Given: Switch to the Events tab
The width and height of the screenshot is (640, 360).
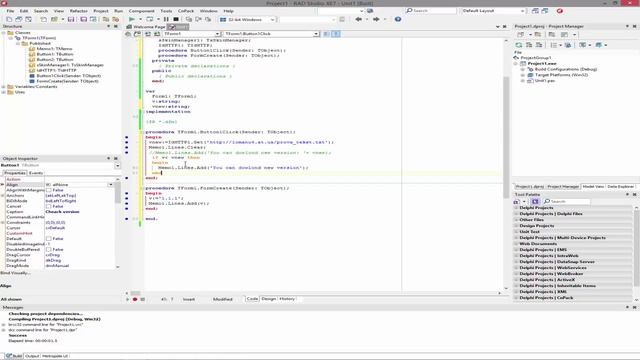Looking at the screenshot, I should click(36, 173).
